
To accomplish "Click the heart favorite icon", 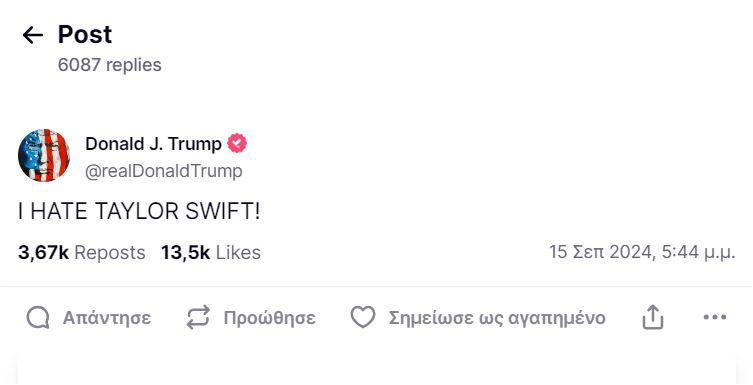I will pos(363,317).
